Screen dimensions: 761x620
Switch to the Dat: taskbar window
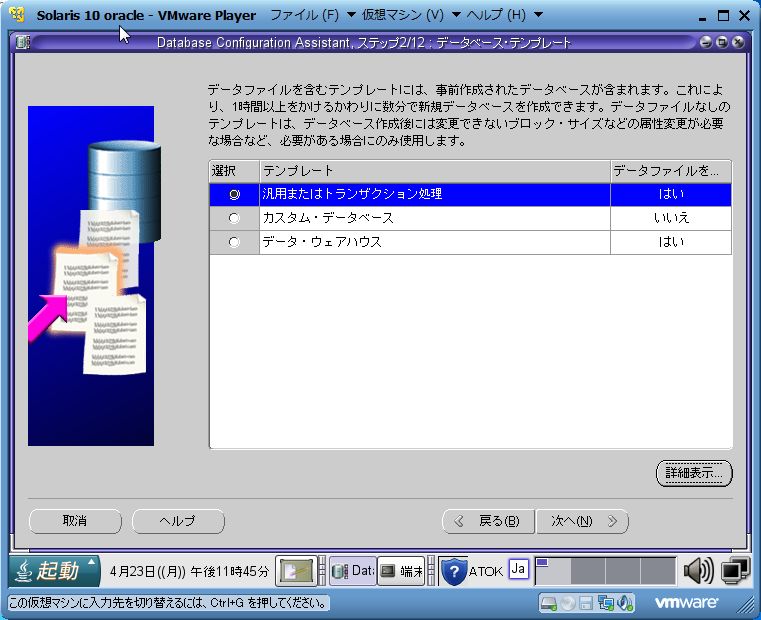(x=353, y=571)
